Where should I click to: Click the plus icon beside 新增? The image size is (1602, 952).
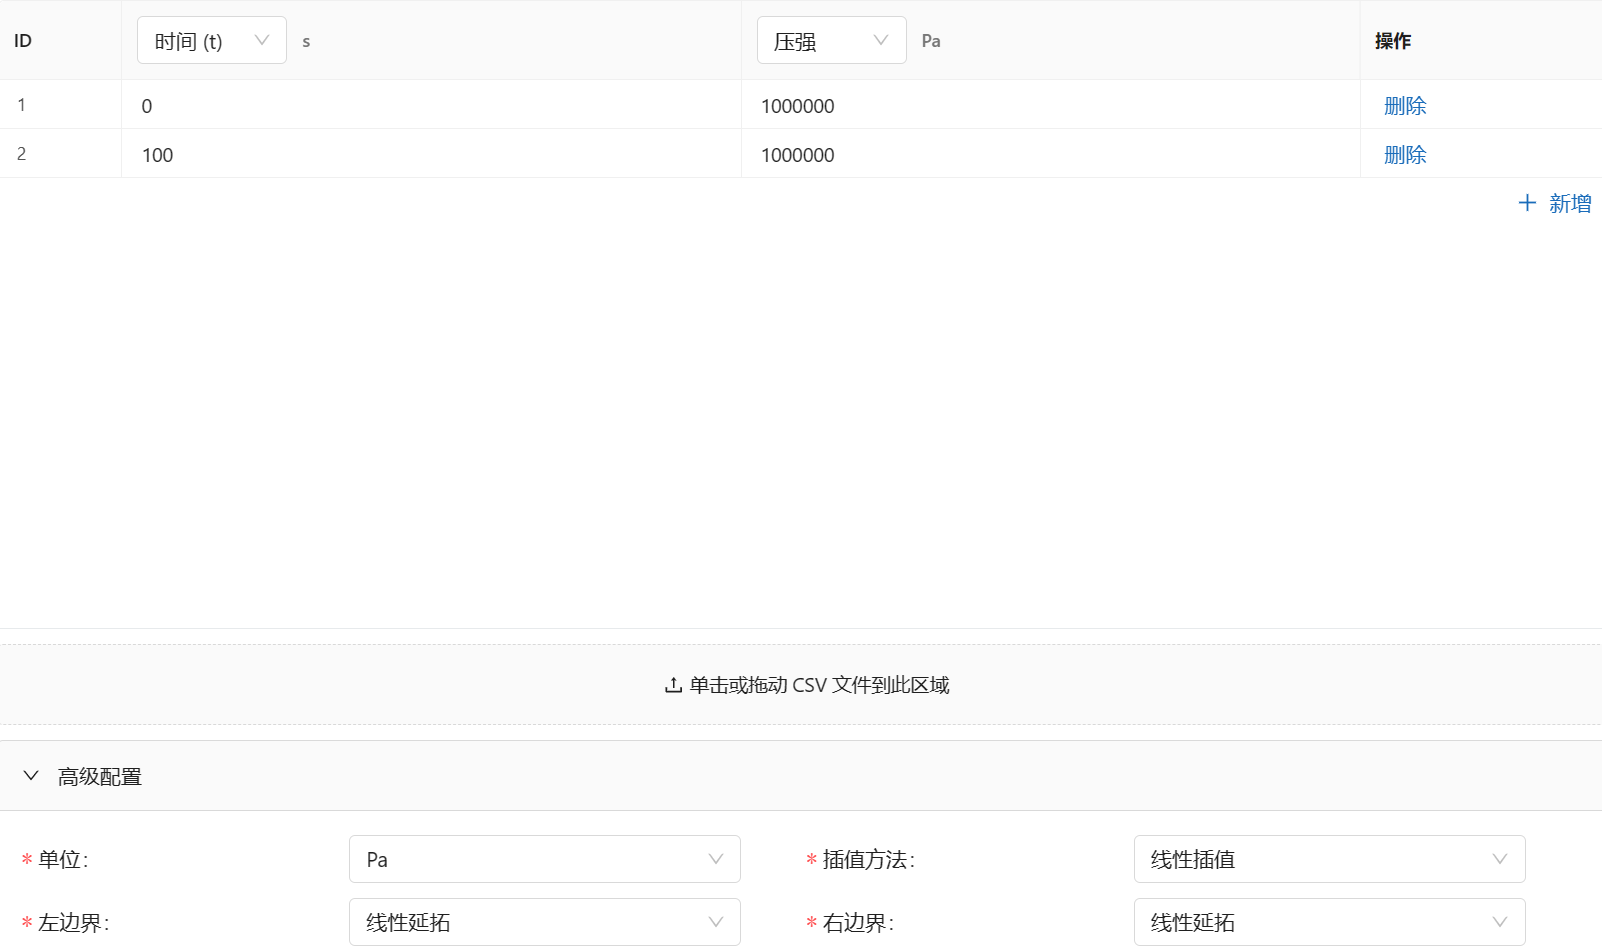1527,204
